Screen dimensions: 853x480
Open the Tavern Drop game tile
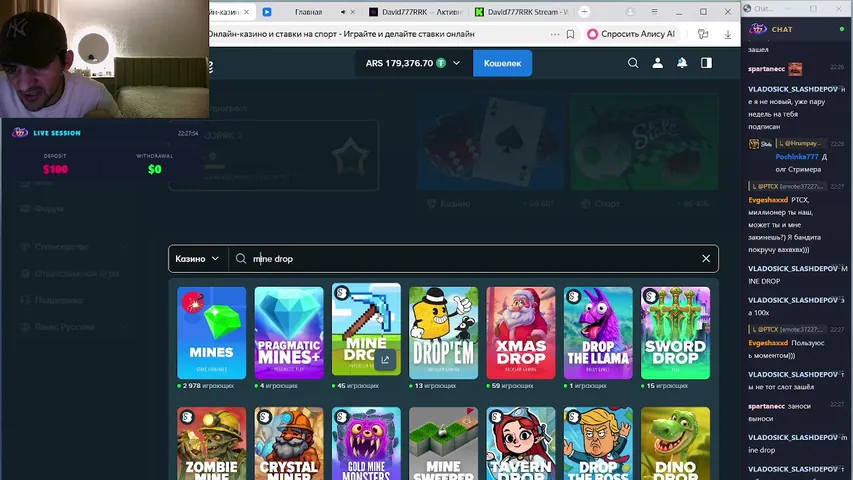(521, 444)
